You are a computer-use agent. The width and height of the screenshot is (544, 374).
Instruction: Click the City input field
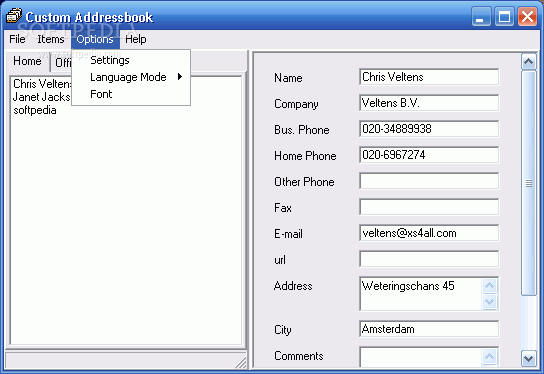click(x=429, y=329)
